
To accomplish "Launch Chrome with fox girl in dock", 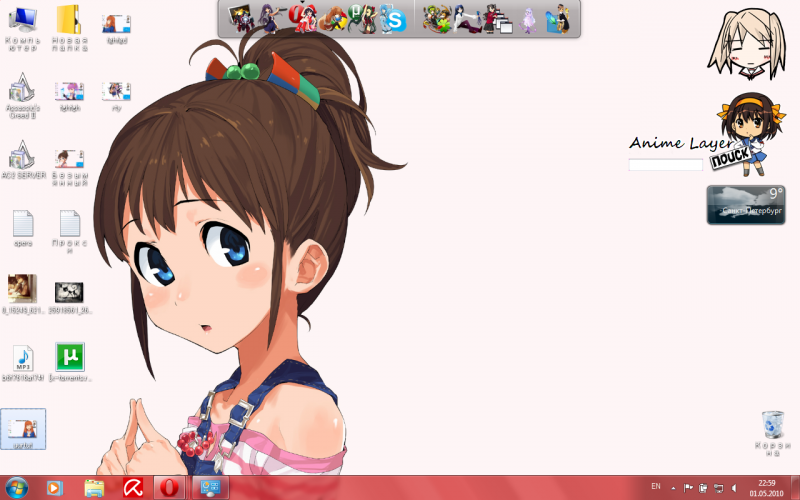I will [x=334, y=19].
